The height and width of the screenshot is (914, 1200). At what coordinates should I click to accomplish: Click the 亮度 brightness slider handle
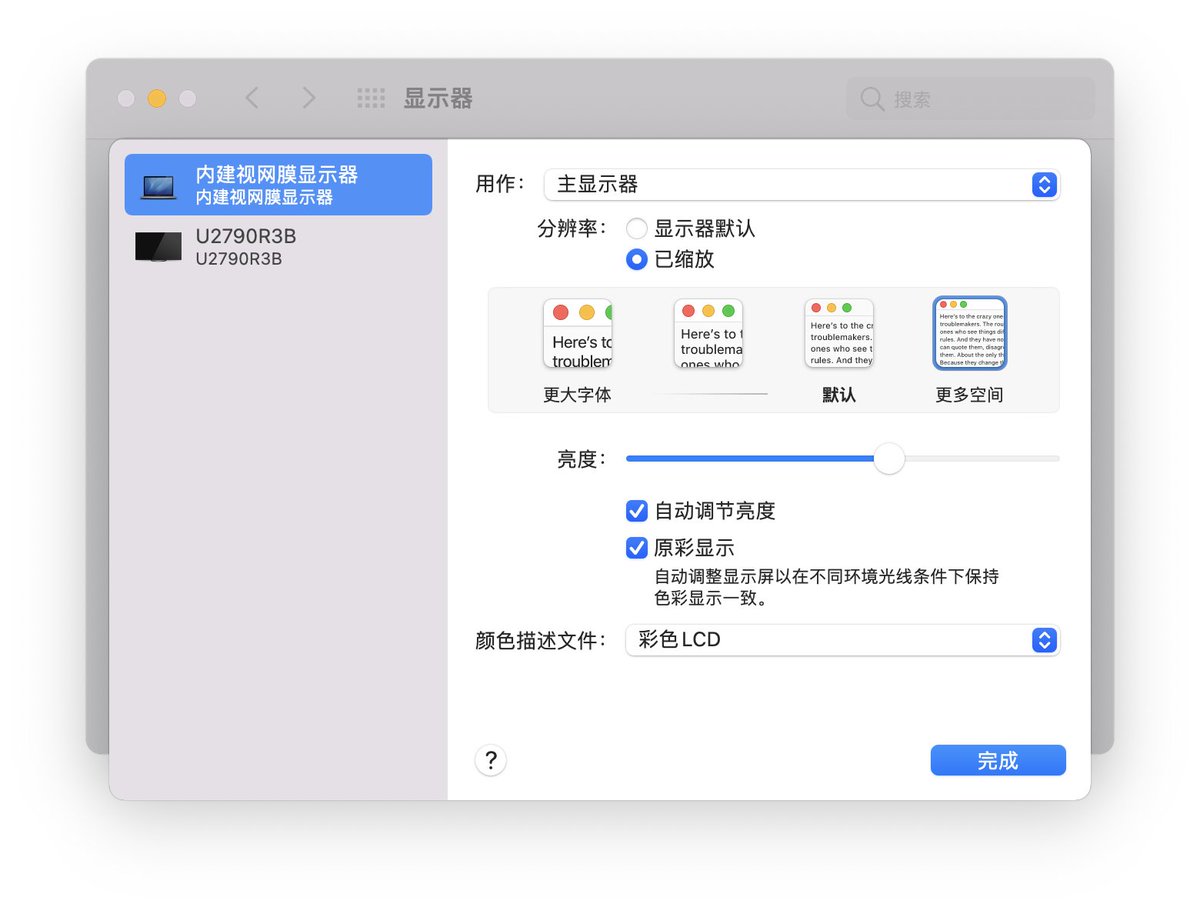(x=889, y=458)
